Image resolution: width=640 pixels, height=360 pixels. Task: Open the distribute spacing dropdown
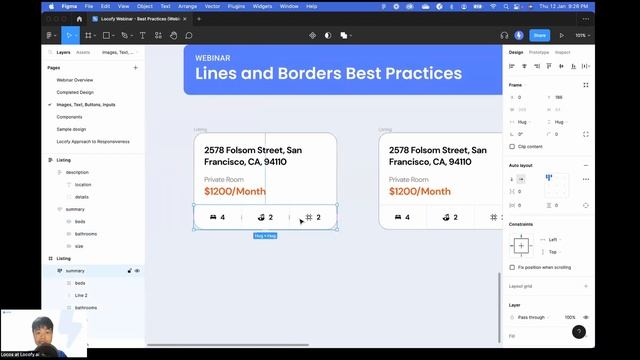point(586,66)
